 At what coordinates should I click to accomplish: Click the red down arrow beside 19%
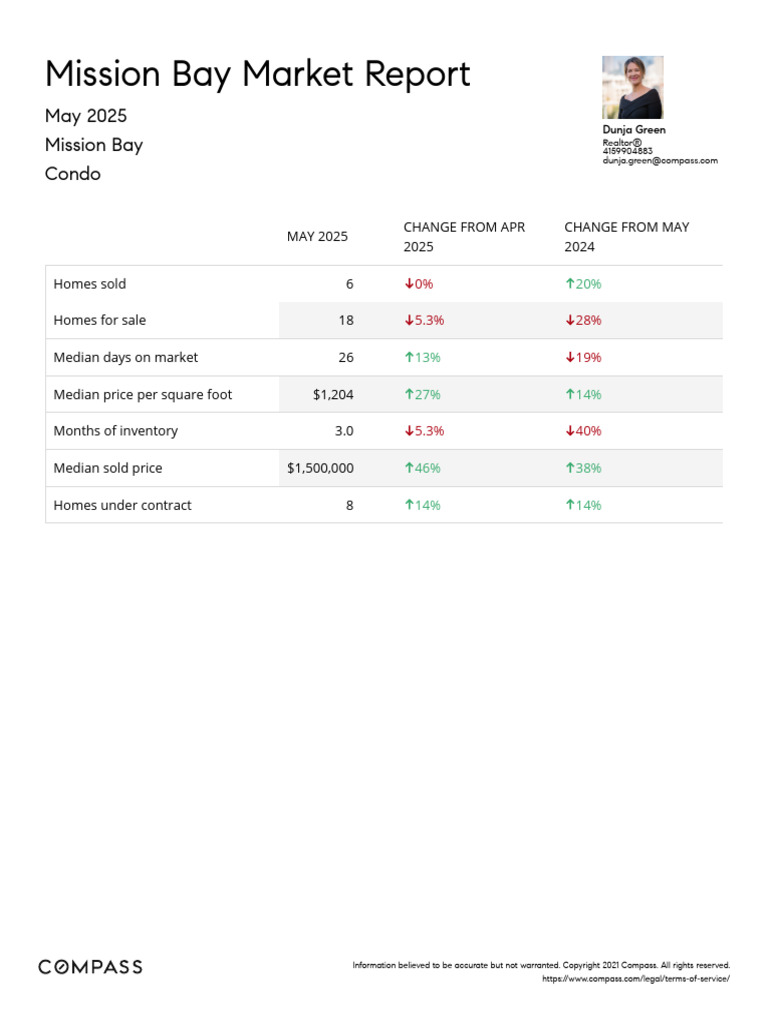569,358
